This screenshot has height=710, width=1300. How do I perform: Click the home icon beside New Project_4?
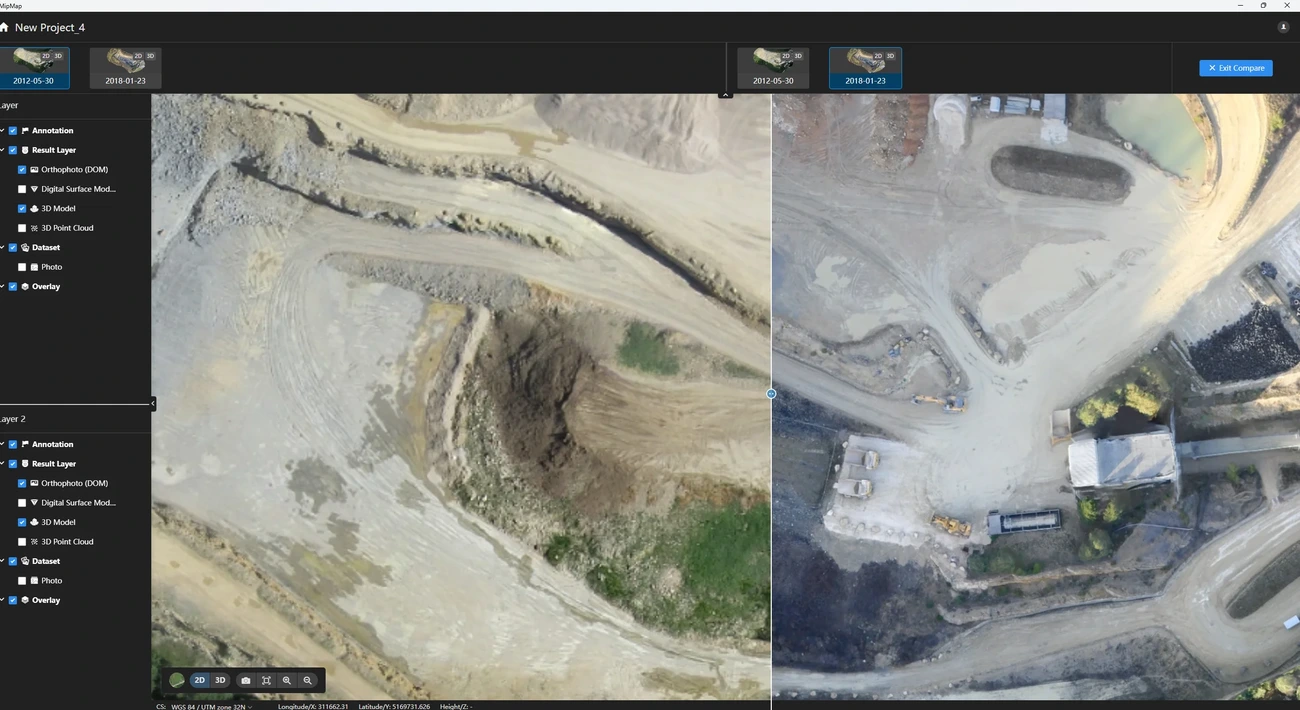(4, 27)
